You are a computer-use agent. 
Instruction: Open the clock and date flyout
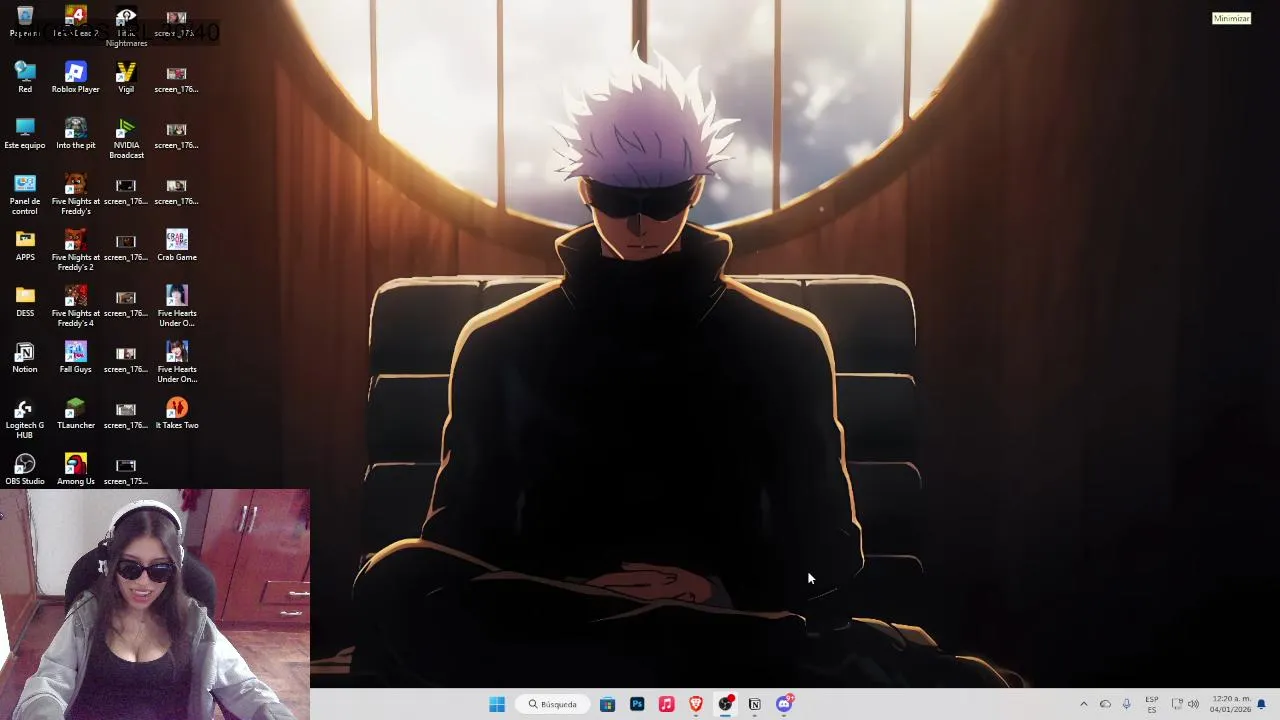[1230, 704]
